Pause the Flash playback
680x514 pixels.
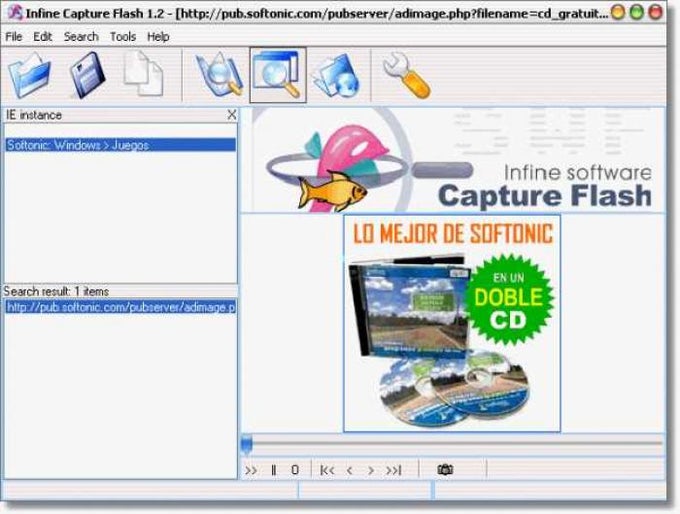[274, 470]
